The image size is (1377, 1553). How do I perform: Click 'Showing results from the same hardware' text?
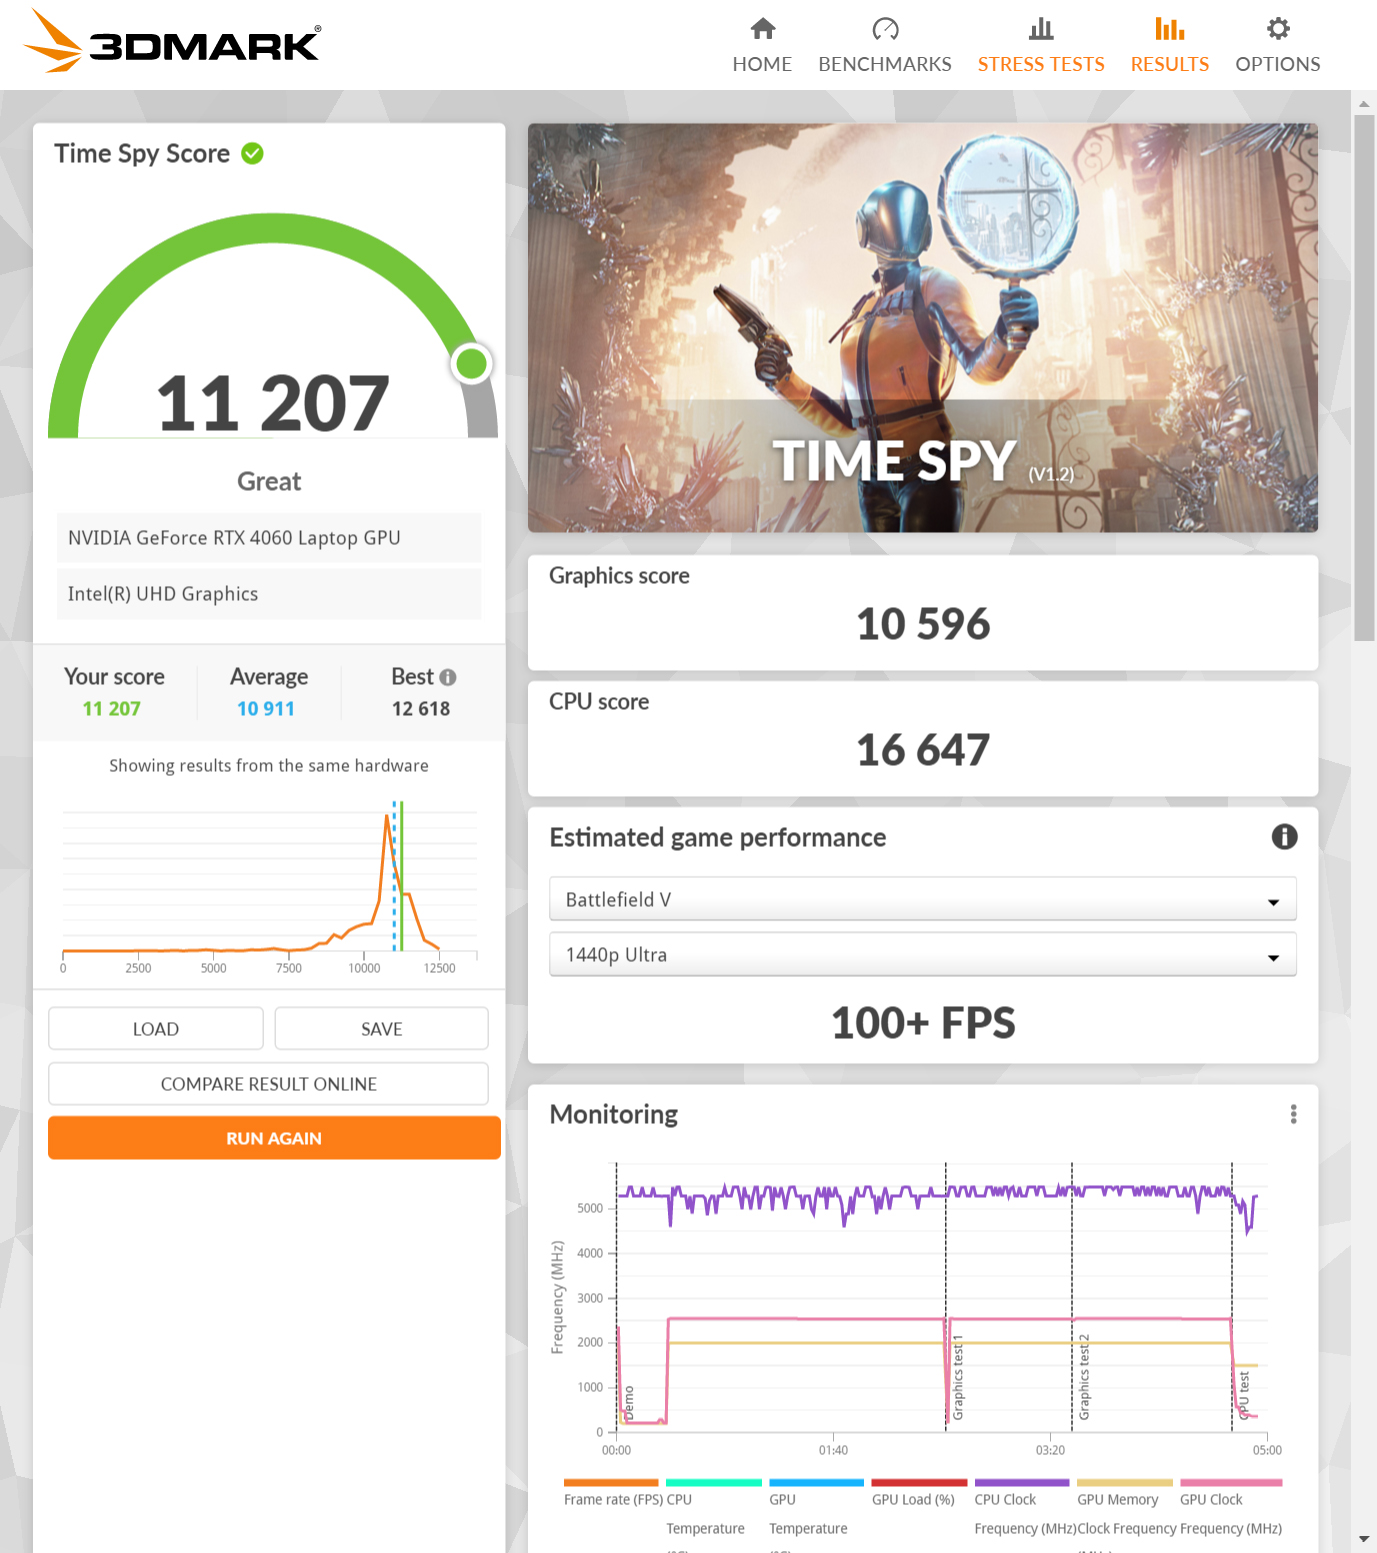tap(269, 766)
